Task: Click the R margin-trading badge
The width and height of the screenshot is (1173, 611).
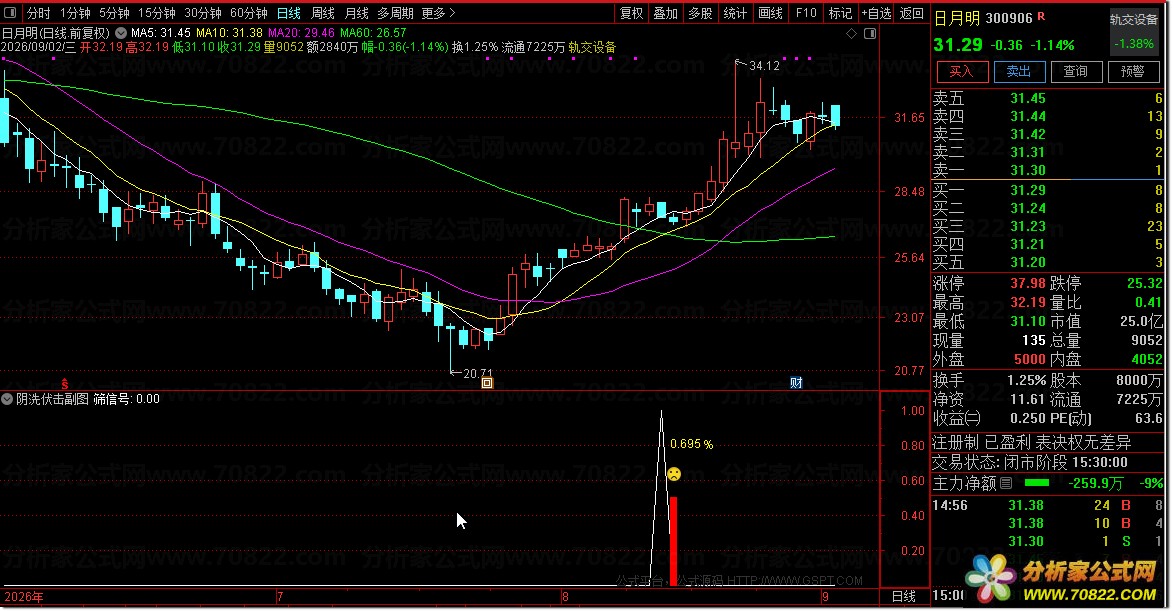Action: 1041,17
